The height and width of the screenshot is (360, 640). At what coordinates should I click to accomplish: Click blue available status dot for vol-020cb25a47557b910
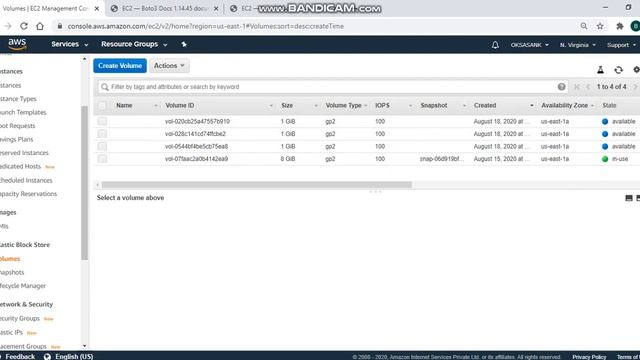pyautogui.click(x=605, y=121)
